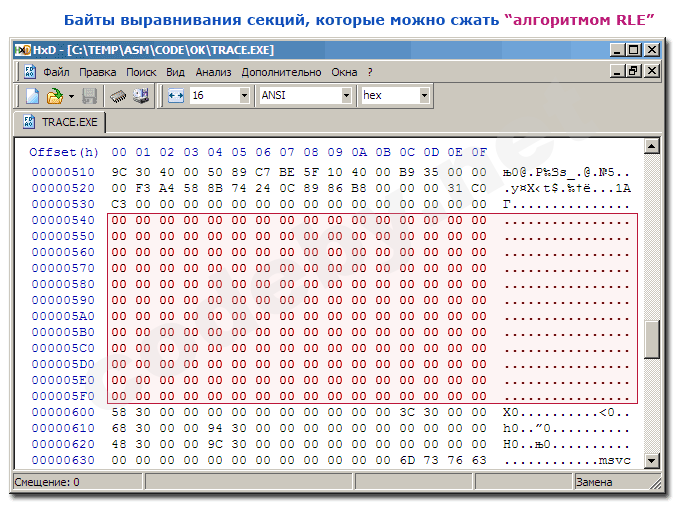Minimize the HxD main window
The width and height of the screenshot is (676, 506).
[x=617, y=50]
